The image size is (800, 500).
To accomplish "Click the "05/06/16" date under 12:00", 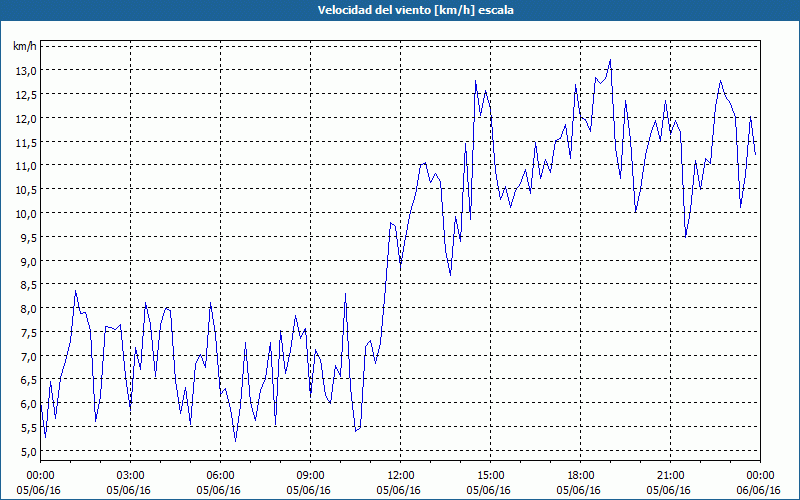I will pyautogui.click(x=398, y=490).
